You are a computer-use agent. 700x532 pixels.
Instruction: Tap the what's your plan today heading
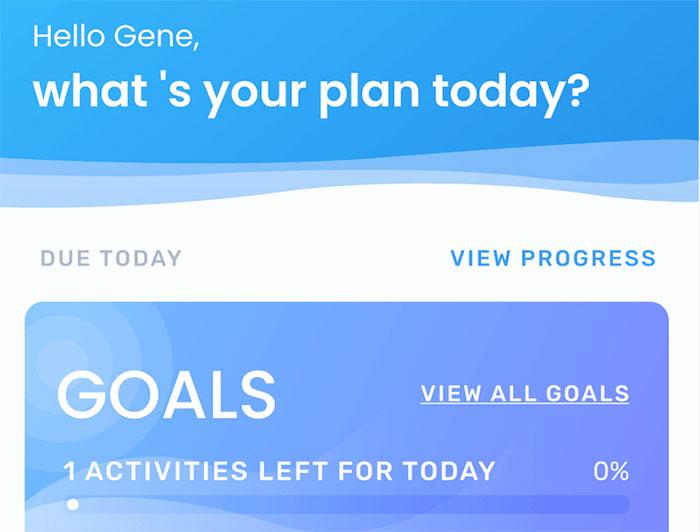(311, 91)
